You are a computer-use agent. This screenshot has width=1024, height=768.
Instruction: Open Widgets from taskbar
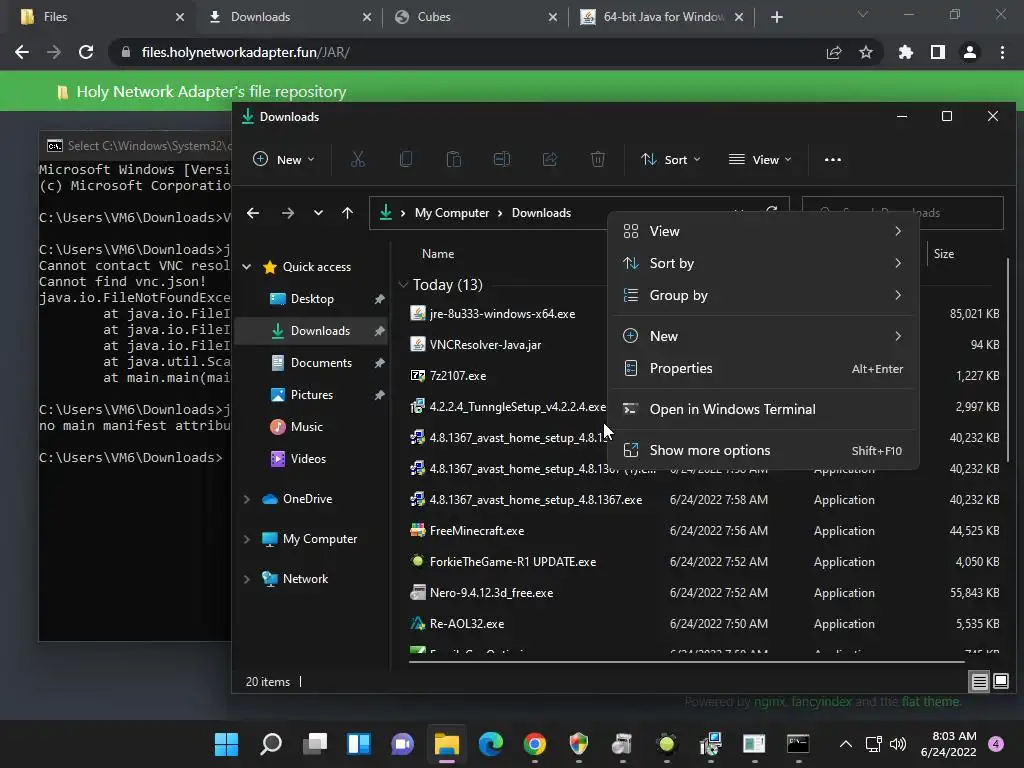(359, 744)
